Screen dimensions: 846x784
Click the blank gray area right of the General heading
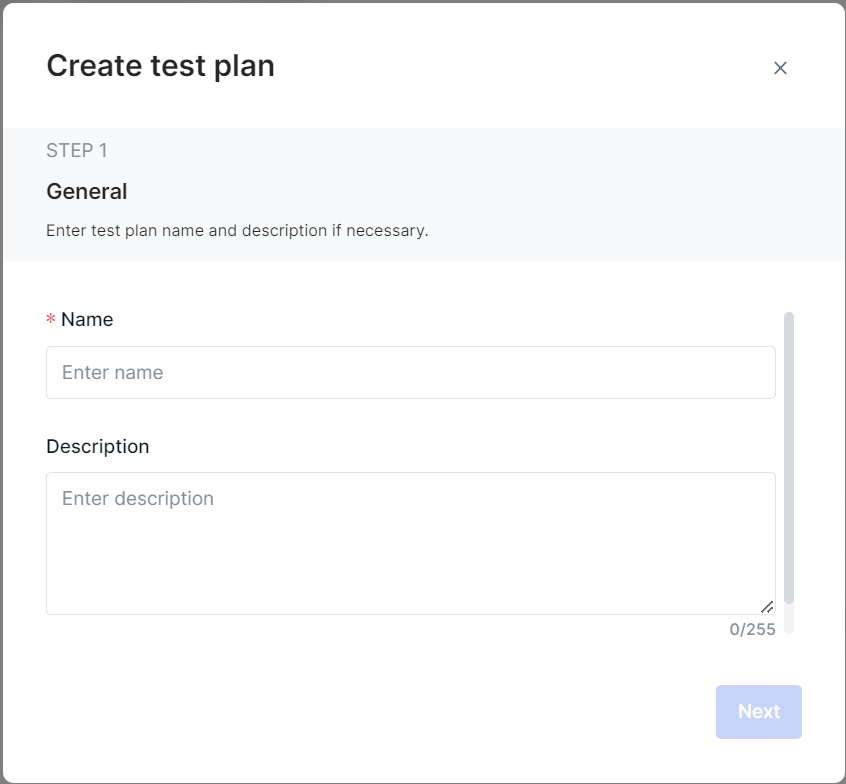coord(486,192)
